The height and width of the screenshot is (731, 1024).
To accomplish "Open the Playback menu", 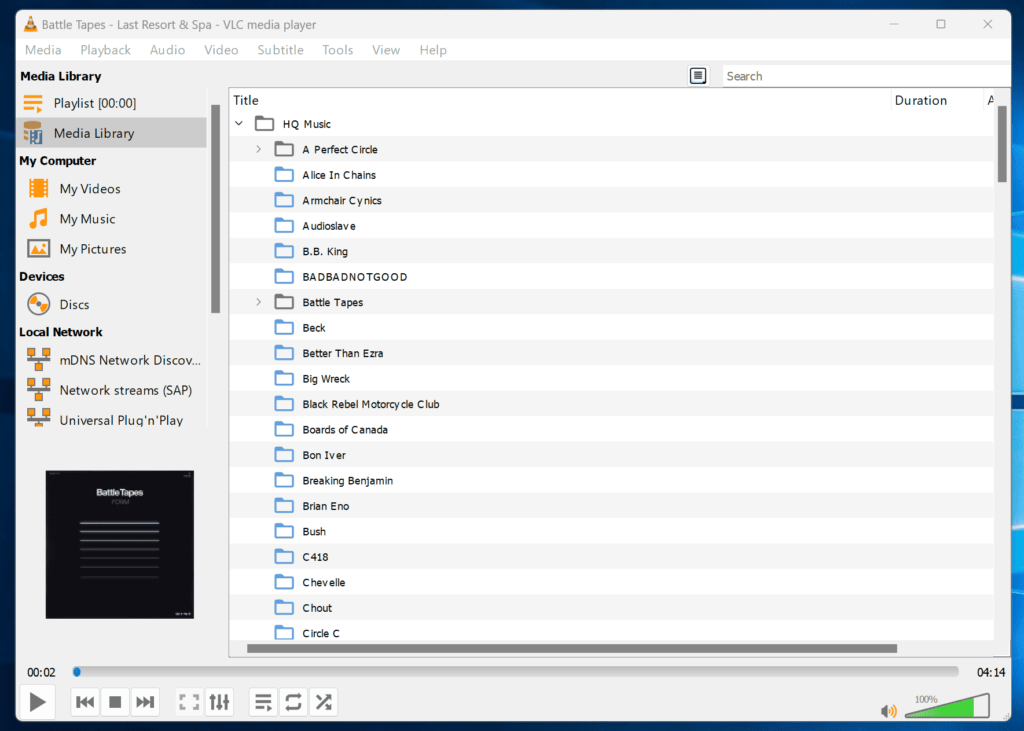I will click(105, 49).
